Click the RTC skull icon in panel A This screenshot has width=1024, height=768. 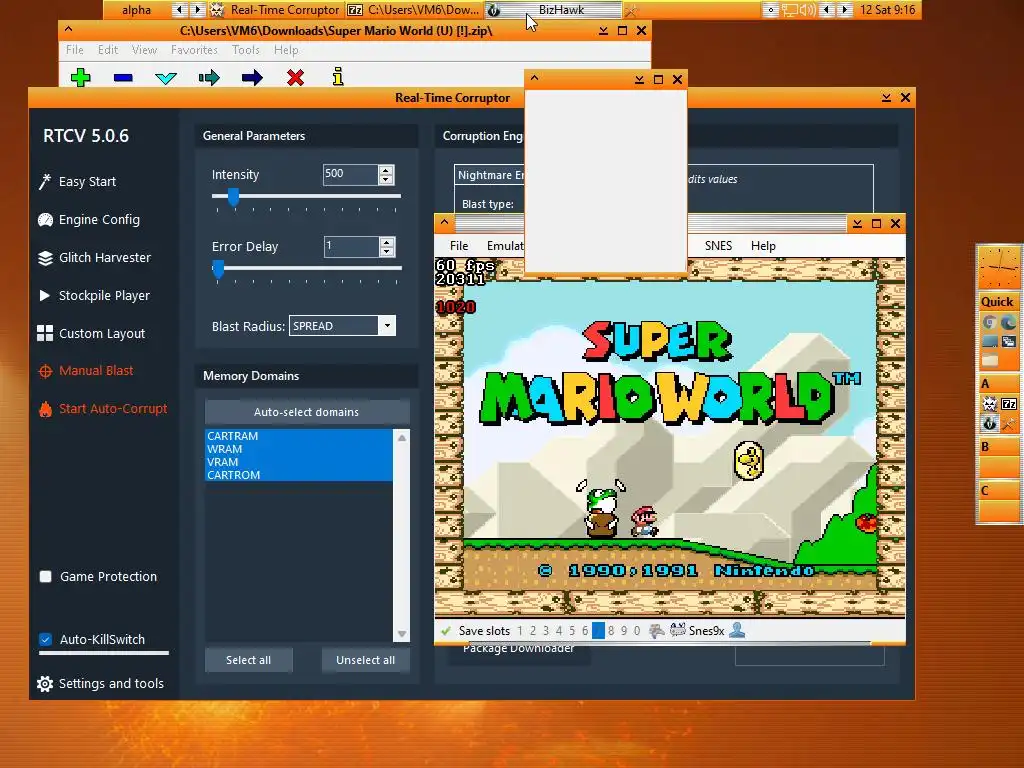click(x=989, y=404)
